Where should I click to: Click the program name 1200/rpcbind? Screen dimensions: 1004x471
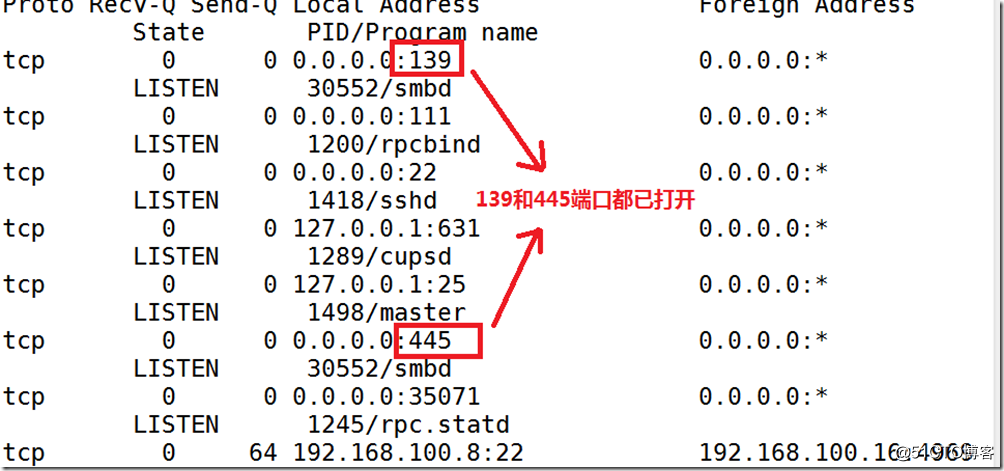pos(394,145)
